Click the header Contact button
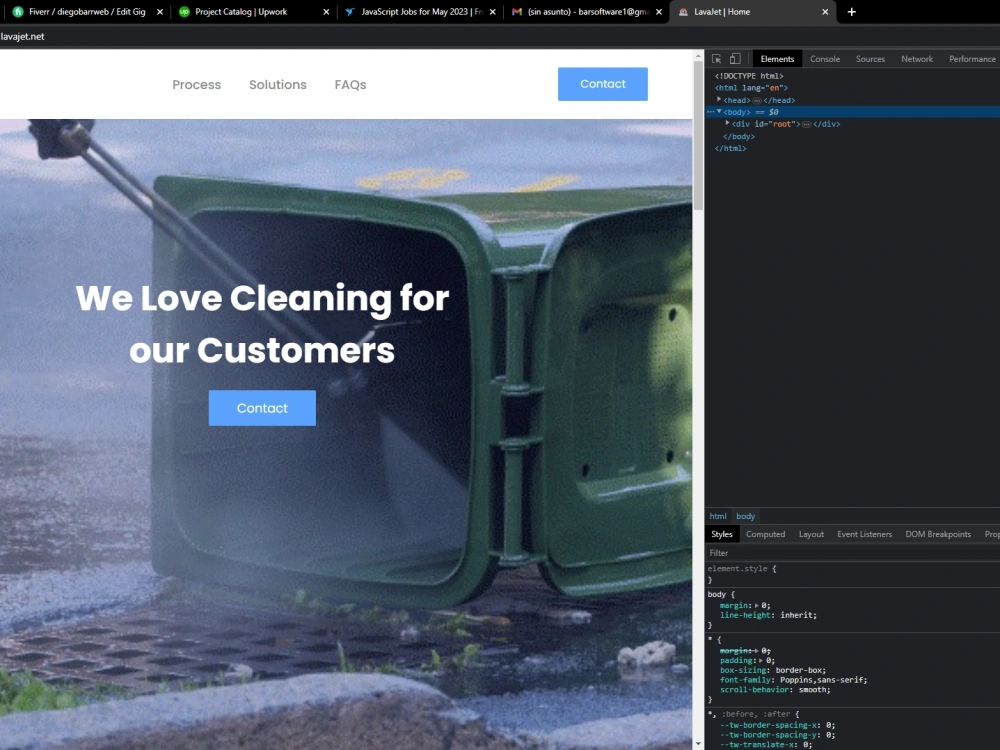The width and height of the screenshot is (1000, 750). point(603,84)
